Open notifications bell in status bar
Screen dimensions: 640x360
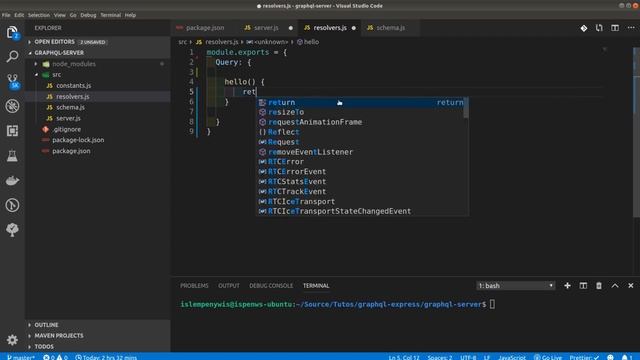pyautogui.click(x=626, y=357)
